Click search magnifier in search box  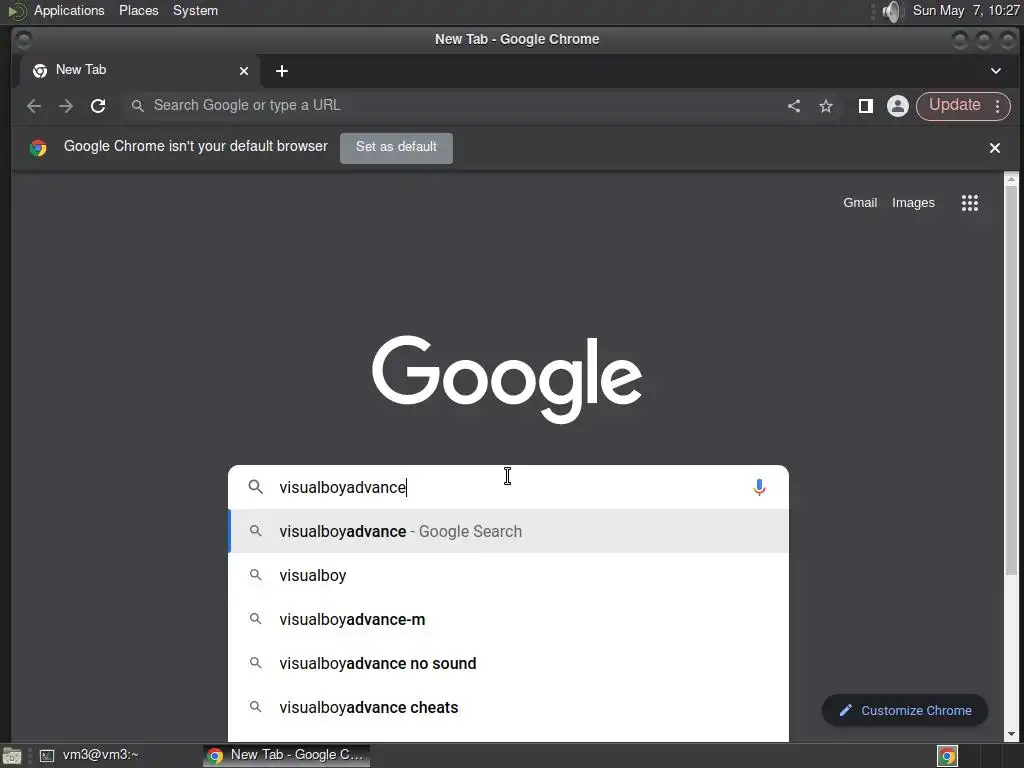click(256, 487)
